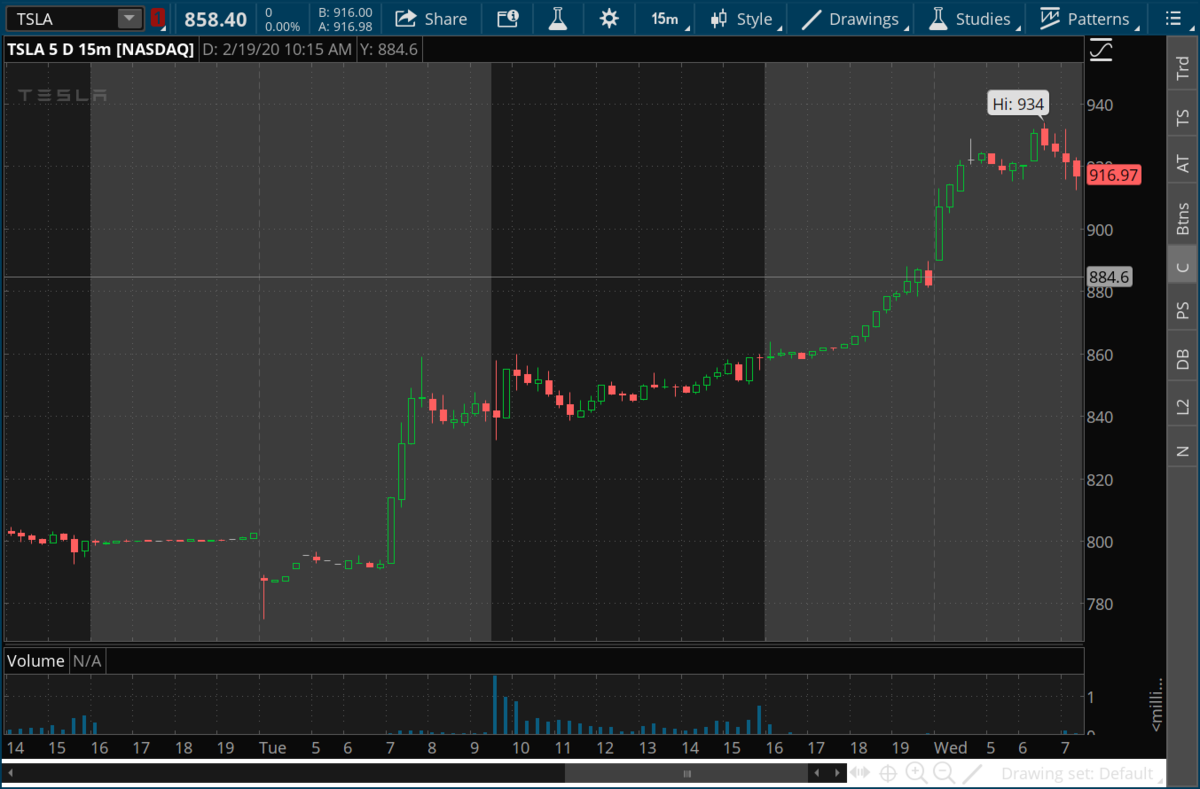Zoom in with the plus magnifier
The width and height of the screenshot is (1200, 789).
tap(916, 773)
